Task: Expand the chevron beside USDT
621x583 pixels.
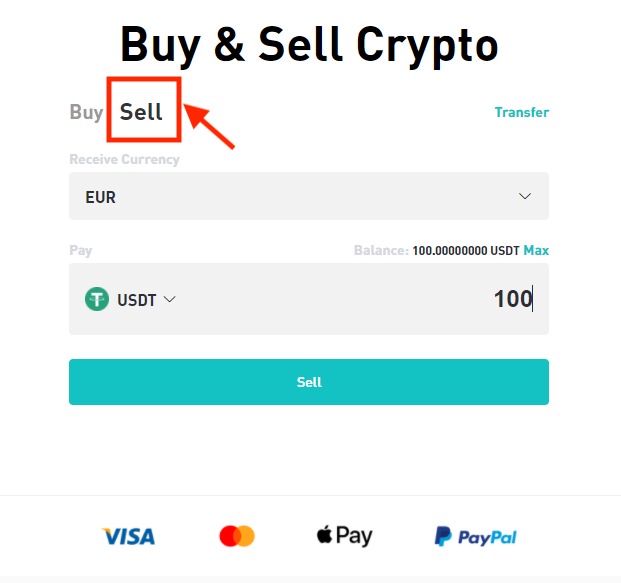Action: click(169, 299)
